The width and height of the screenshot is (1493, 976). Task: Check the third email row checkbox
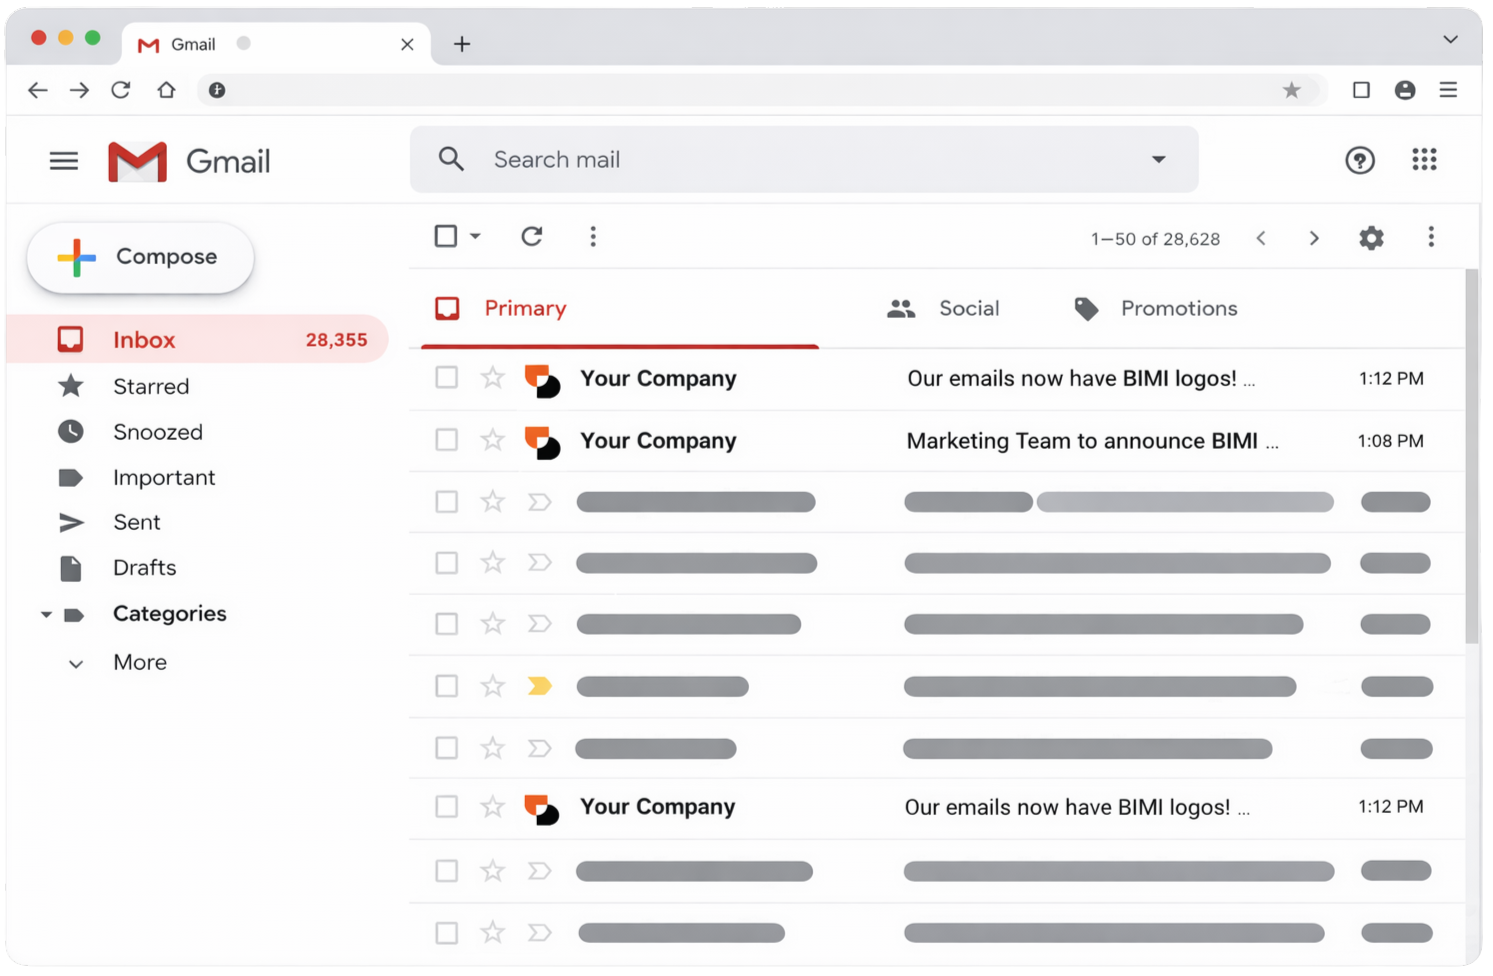(x=446, y=501)
